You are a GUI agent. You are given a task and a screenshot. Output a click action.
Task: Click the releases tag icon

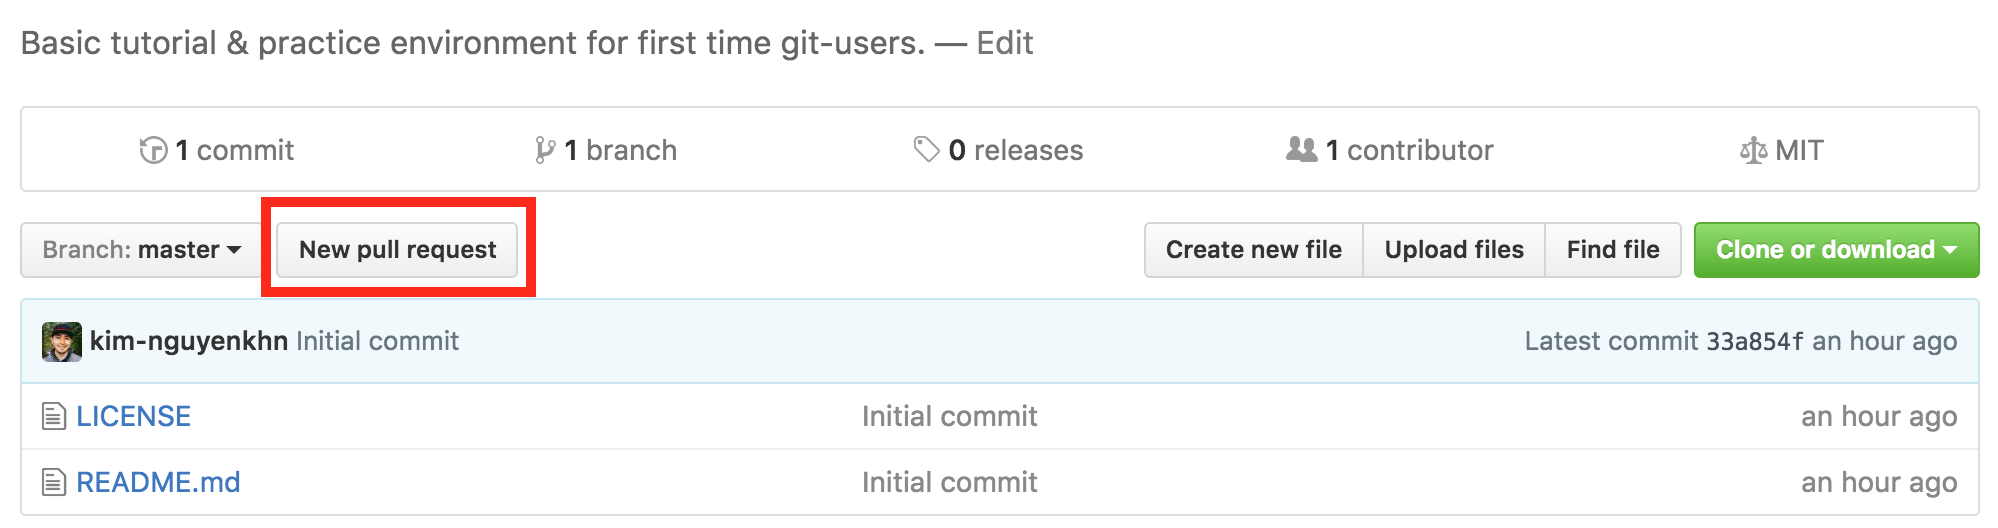[926, 149]
